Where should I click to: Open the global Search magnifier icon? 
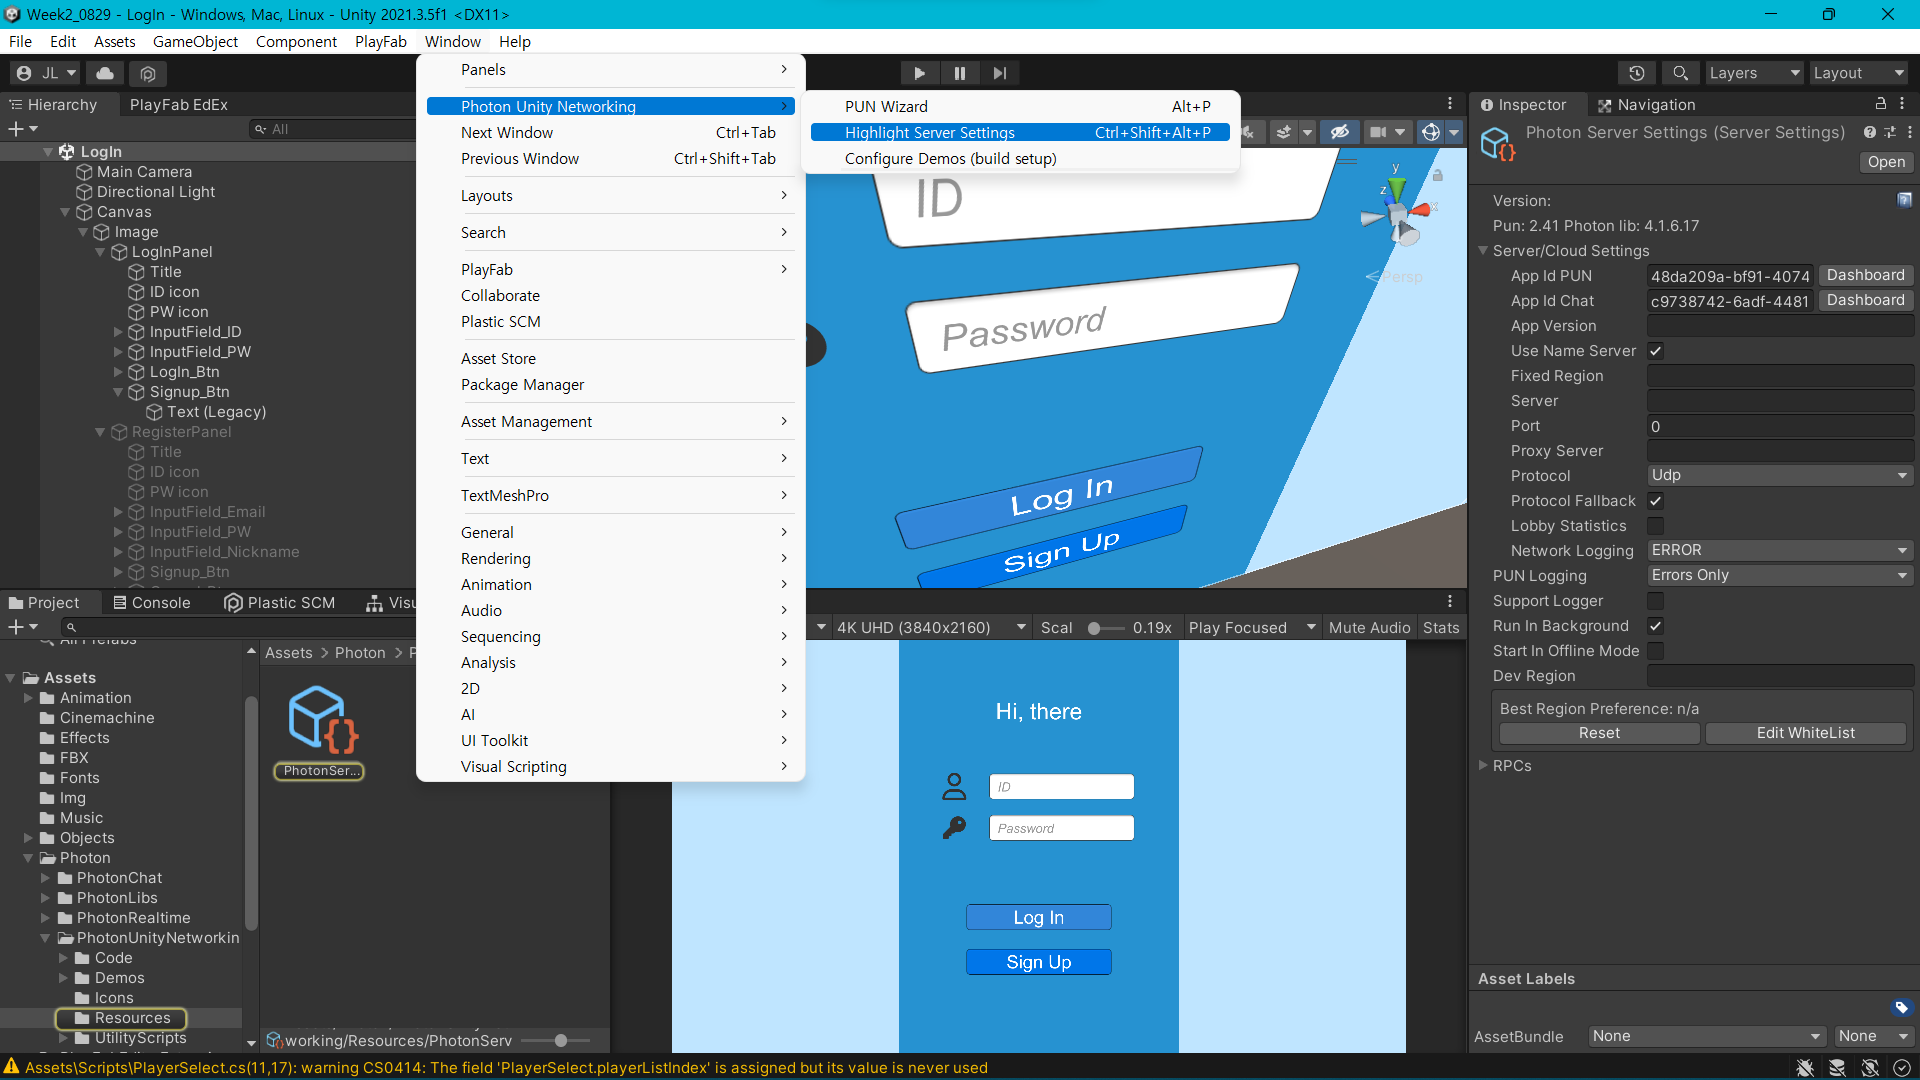[1681, 73]
